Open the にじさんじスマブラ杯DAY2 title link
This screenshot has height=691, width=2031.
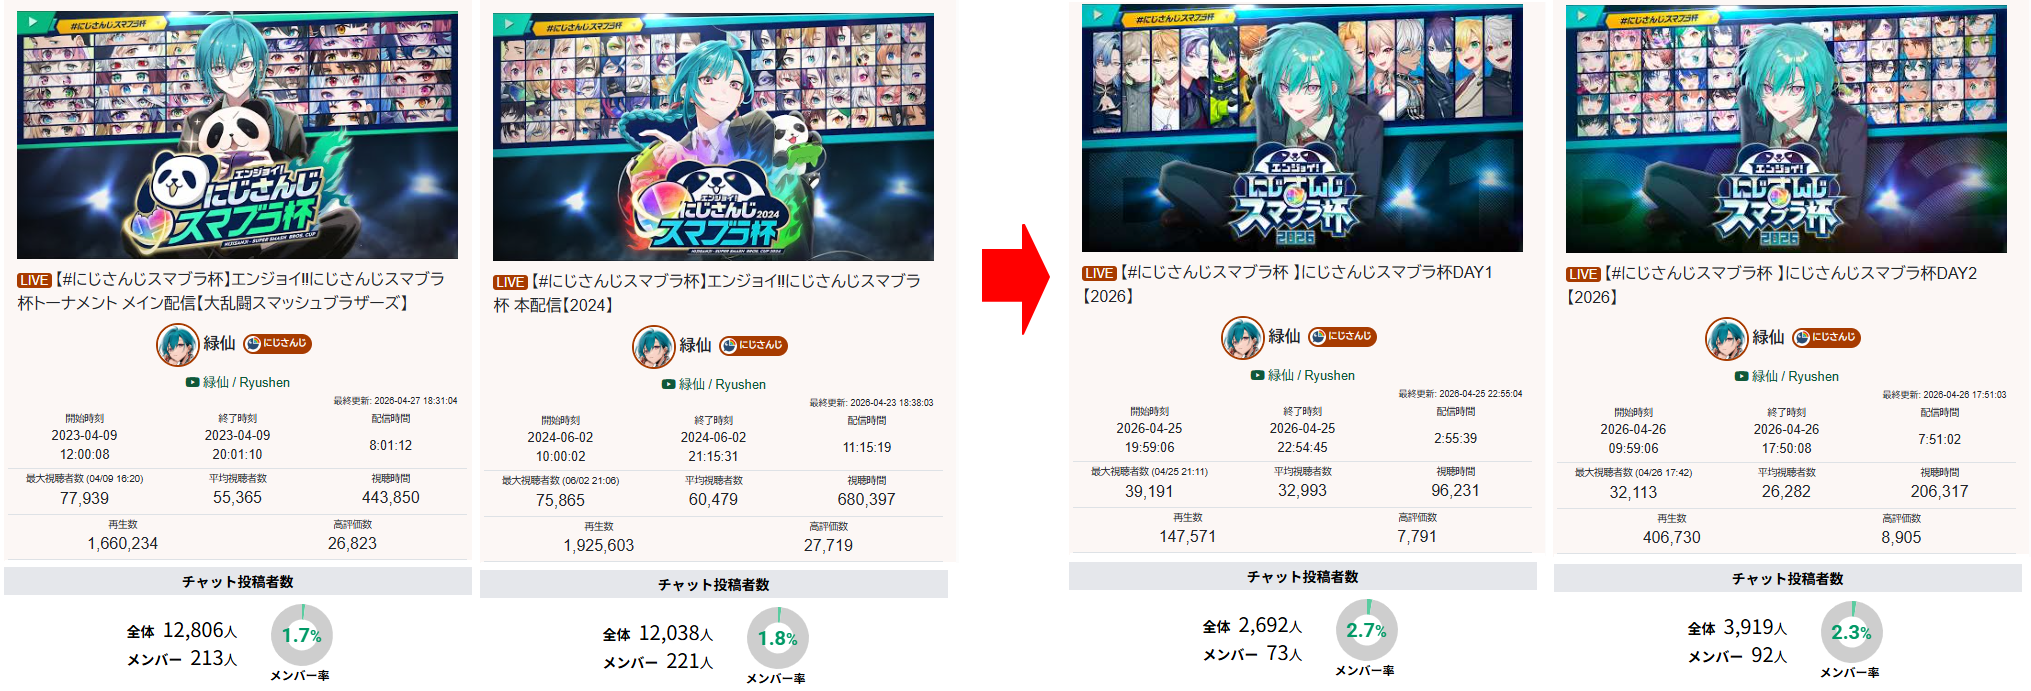1772,285
